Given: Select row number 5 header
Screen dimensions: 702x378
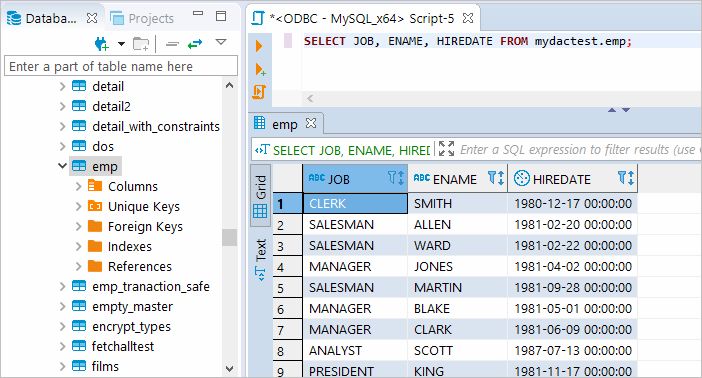Looking at the screenshot, I should (287, 288).
